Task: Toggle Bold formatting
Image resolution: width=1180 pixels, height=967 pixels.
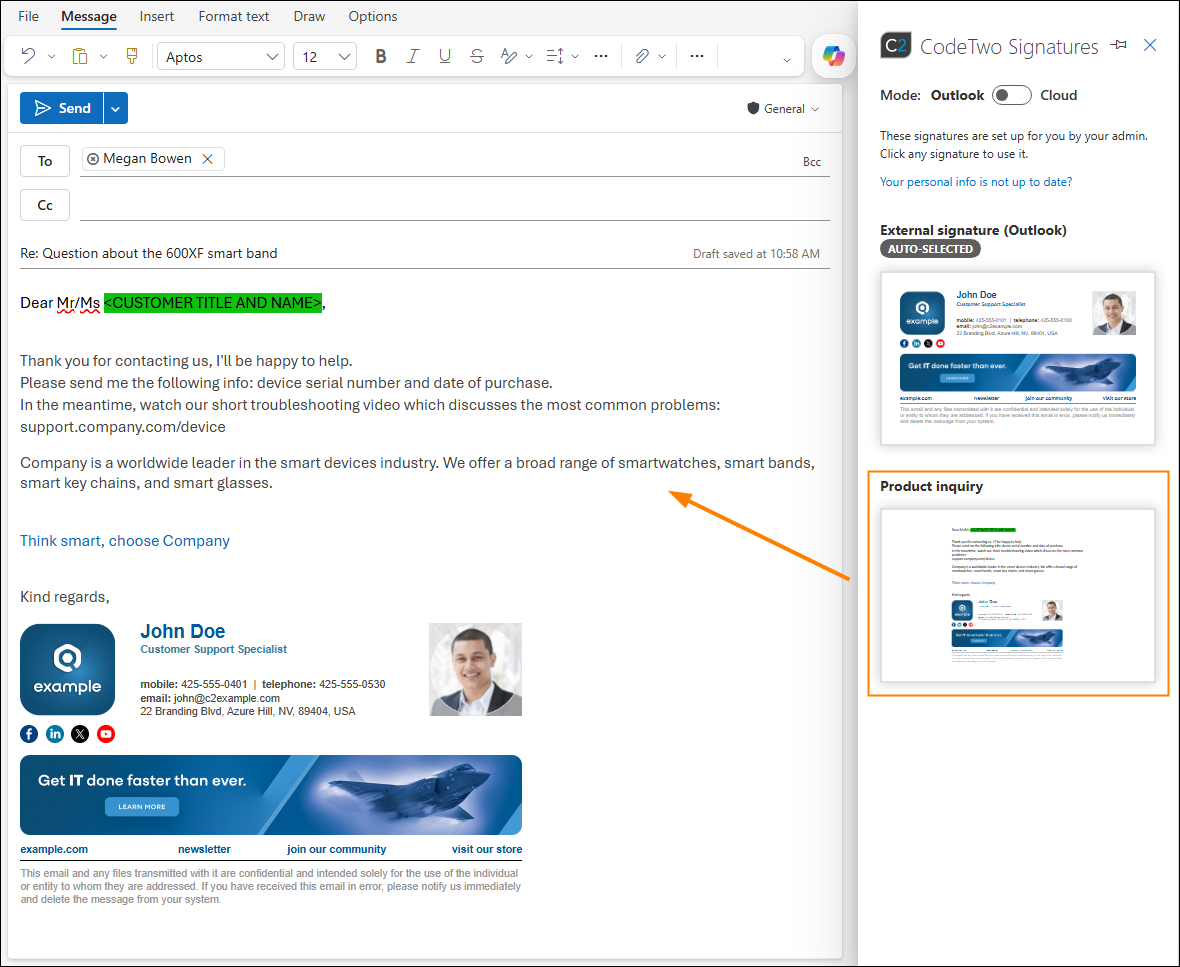Action: (381, 56)
